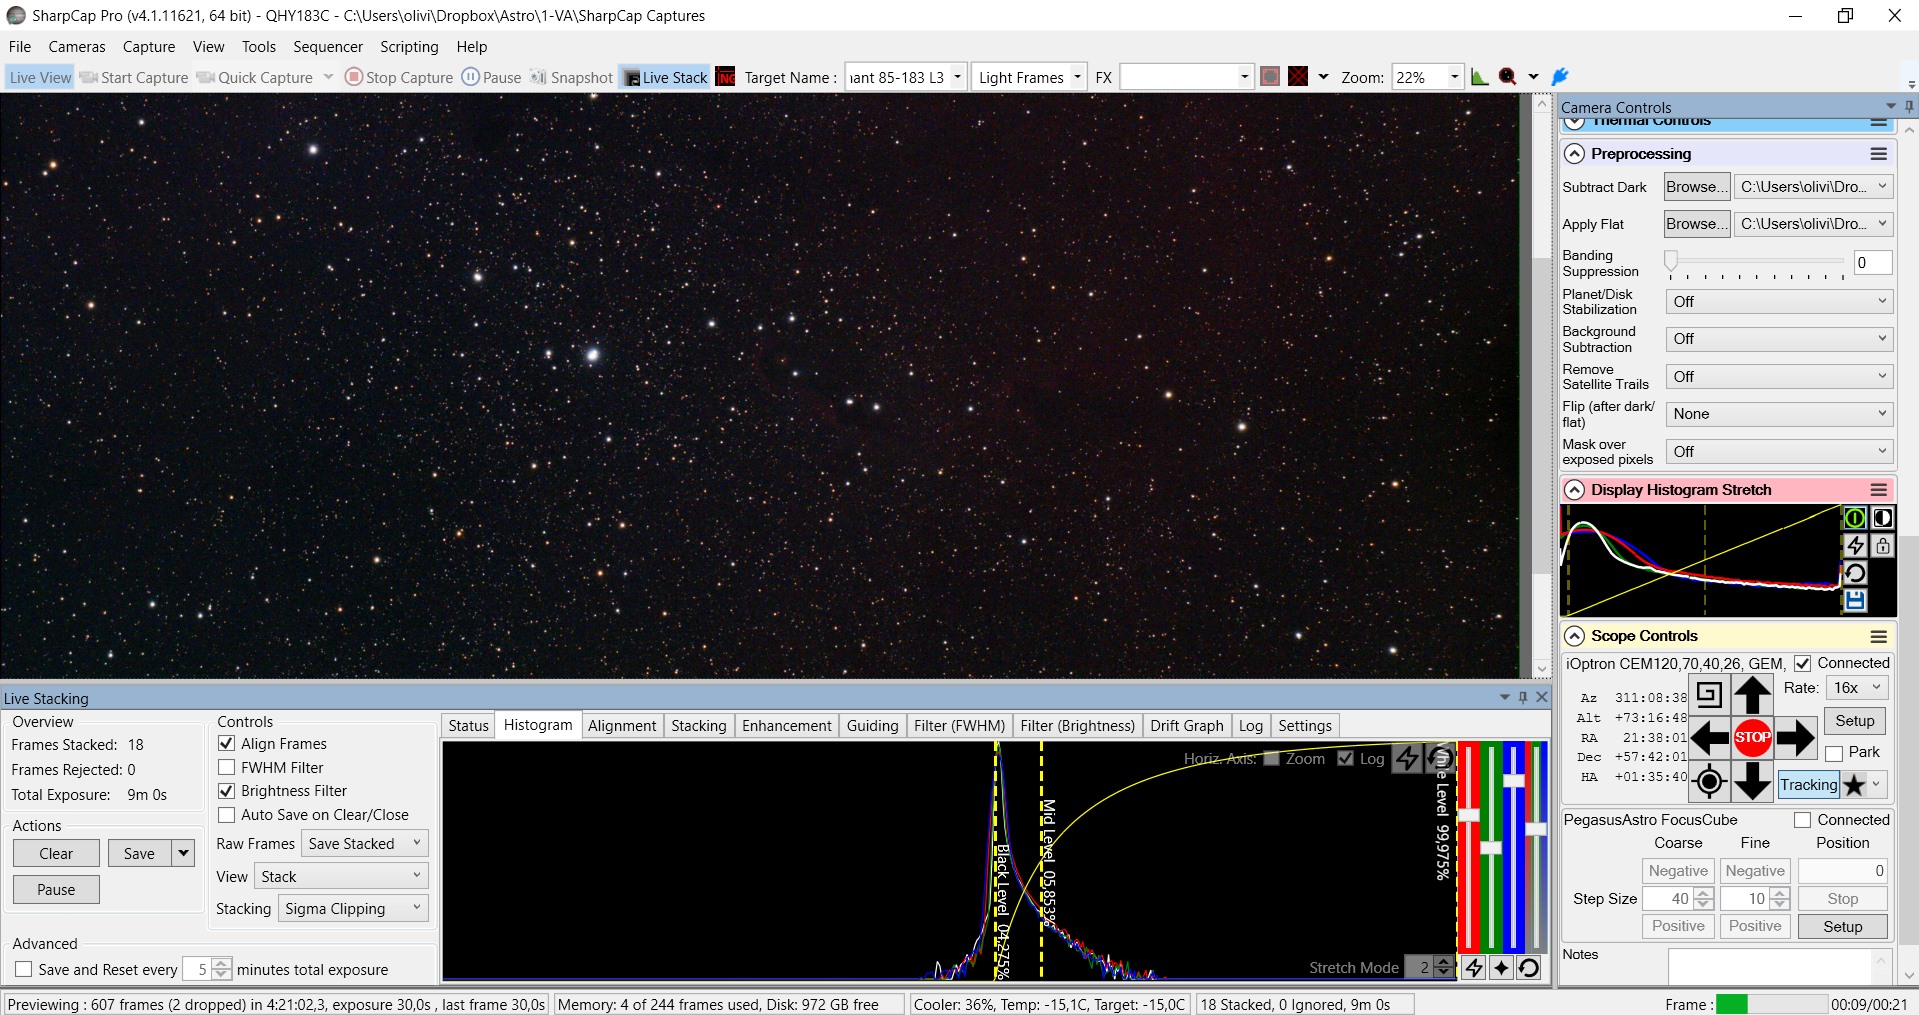The height and width of the screenshot is (1015, 1919).
Task: Open the Sequencer menu
Action: click(x=328, y=47)
